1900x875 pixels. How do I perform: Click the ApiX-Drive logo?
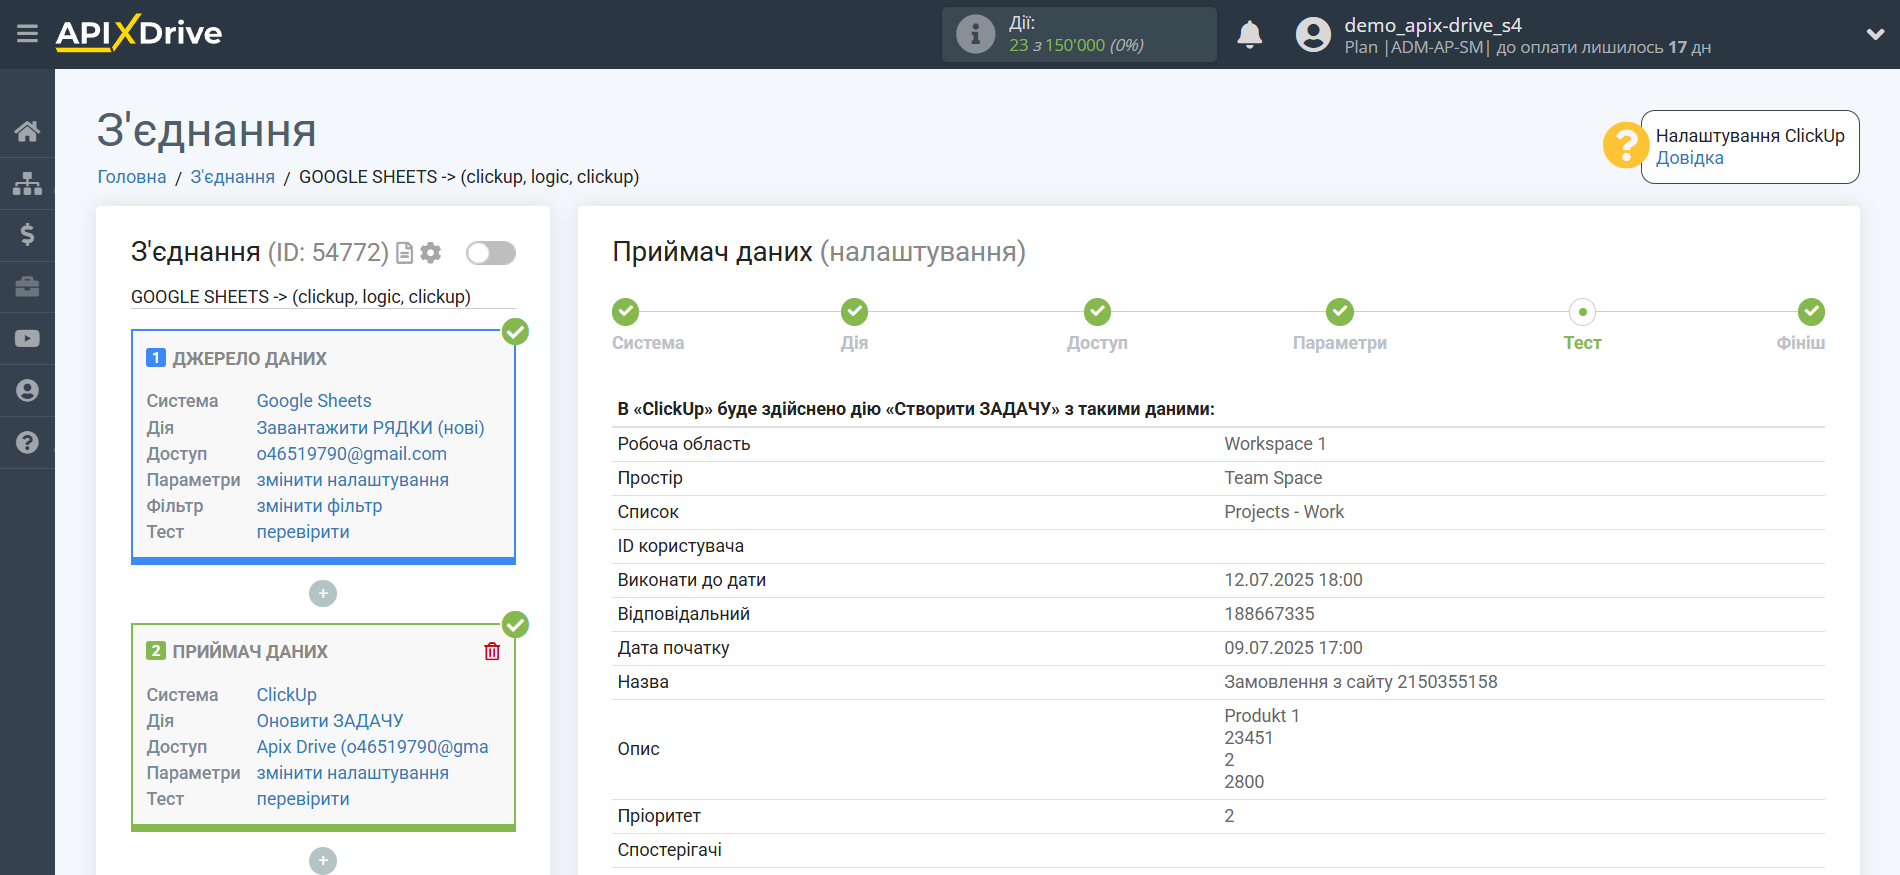tap(139, 33)
